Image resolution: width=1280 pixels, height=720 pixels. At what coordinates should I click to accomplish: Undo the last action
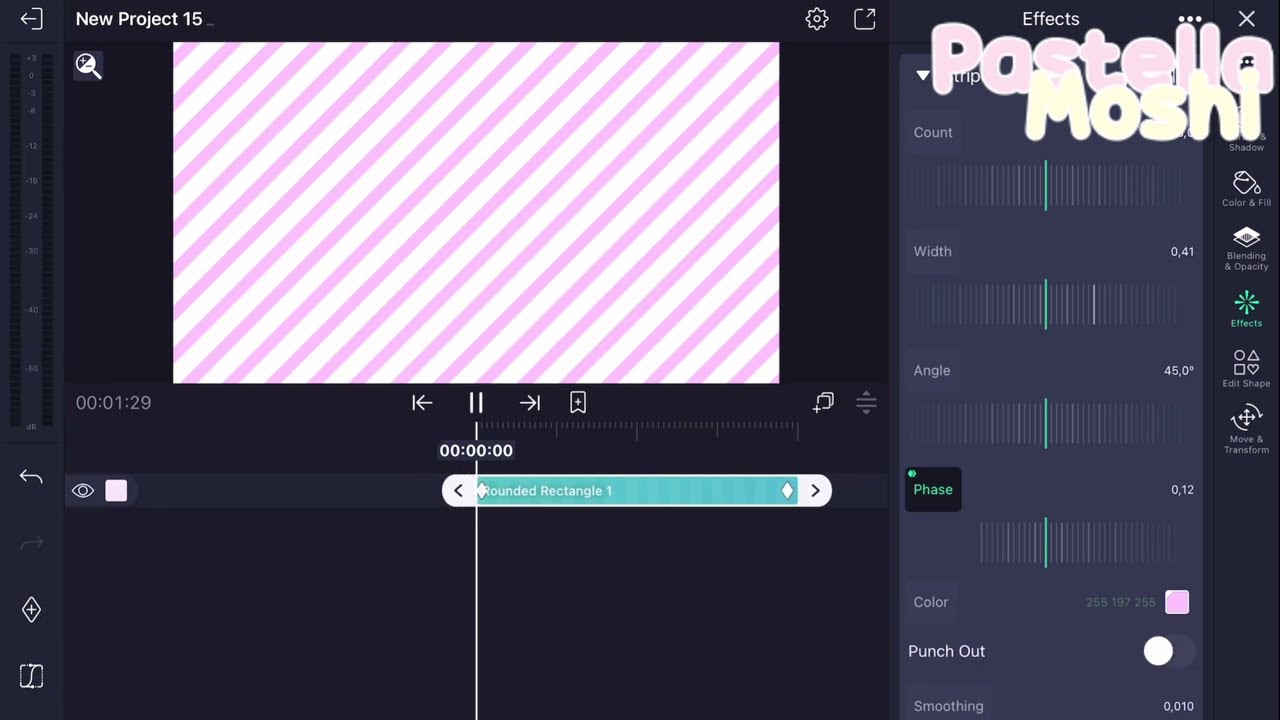31,477
